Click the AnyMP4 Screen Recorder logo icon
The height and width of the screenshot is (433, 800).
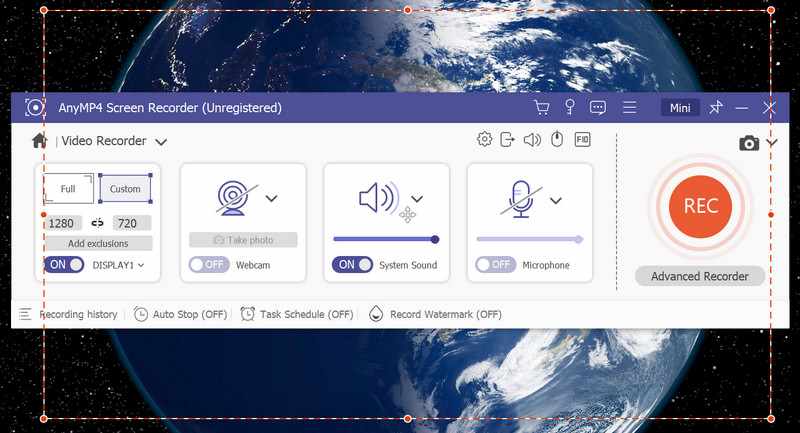tap(35, 108)
